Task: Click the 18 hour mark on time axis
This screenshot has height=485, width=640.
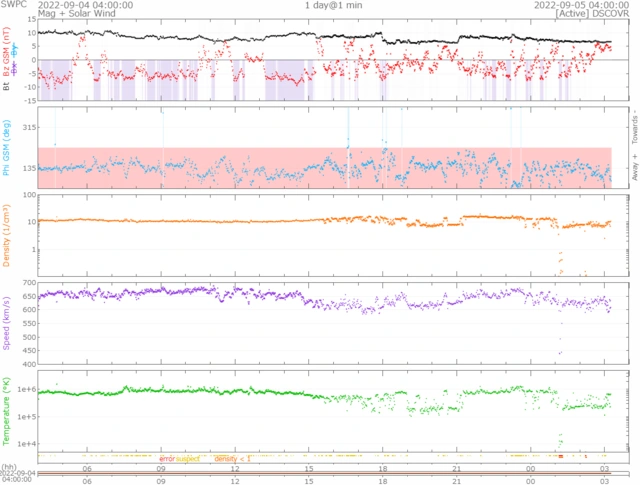Action: tap(383, 468)
